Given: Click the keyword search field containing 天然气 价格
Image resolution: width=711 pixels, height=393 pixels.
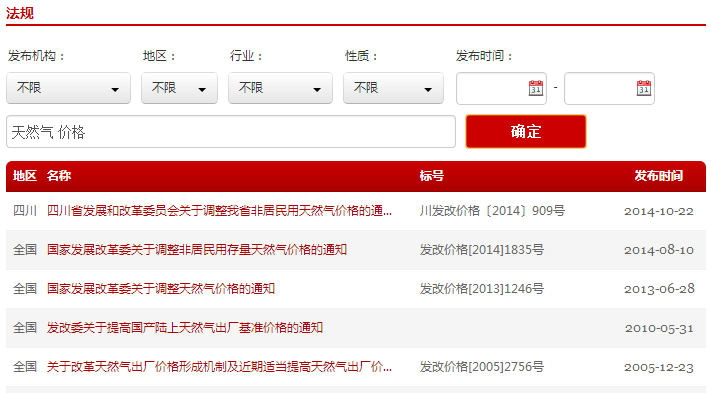Looking at the screenshot, I should (231, 131).
